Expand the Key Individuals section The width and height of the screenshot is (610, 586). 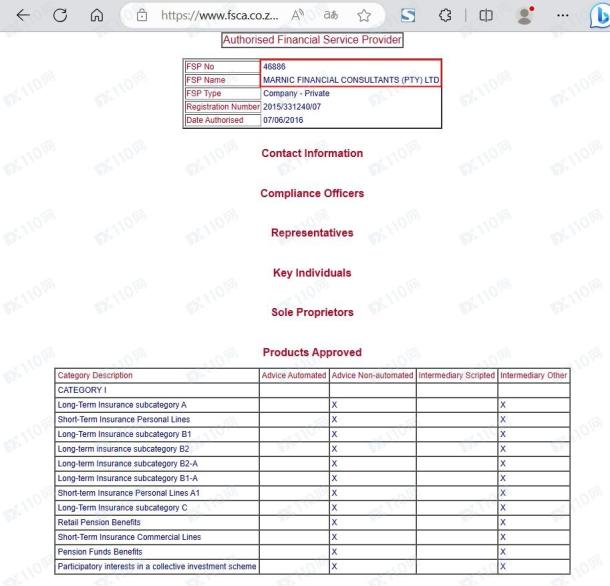click(312, 273)
